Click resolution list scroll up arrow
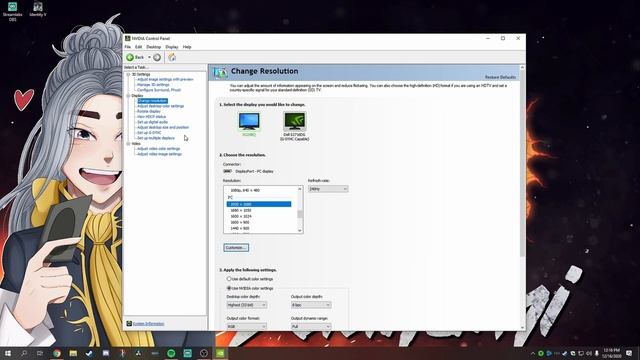 click(300, 189)
